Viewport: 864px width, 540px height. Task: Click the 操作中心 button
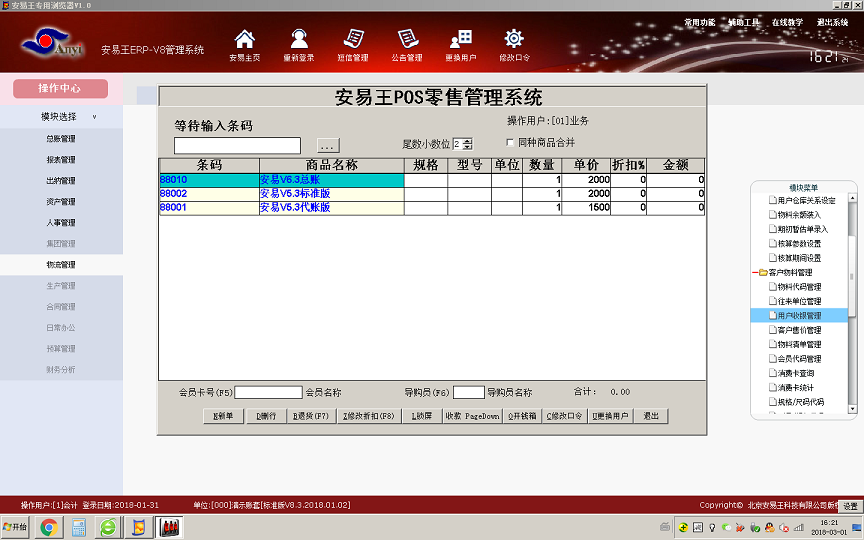coord(60,88)
